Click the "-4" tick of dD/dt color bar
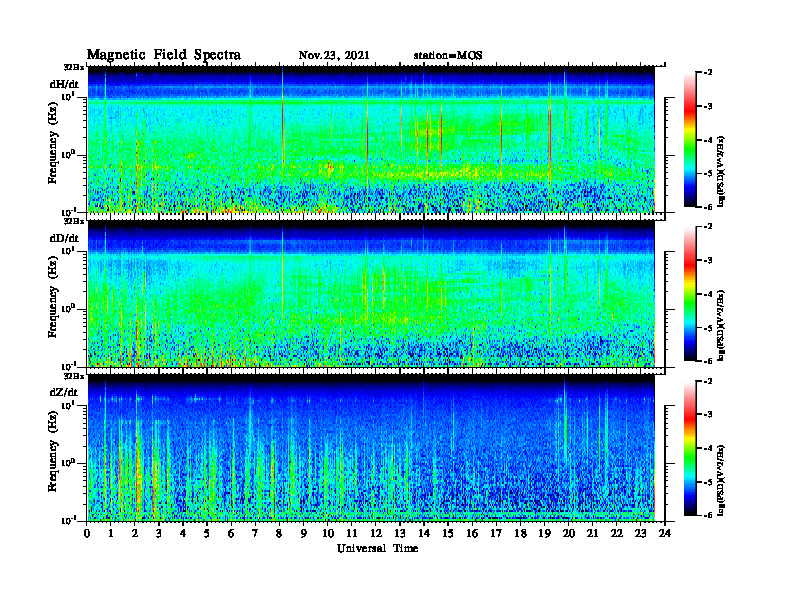Viewport: 792px width, 612px height. [x=708, y=294]
